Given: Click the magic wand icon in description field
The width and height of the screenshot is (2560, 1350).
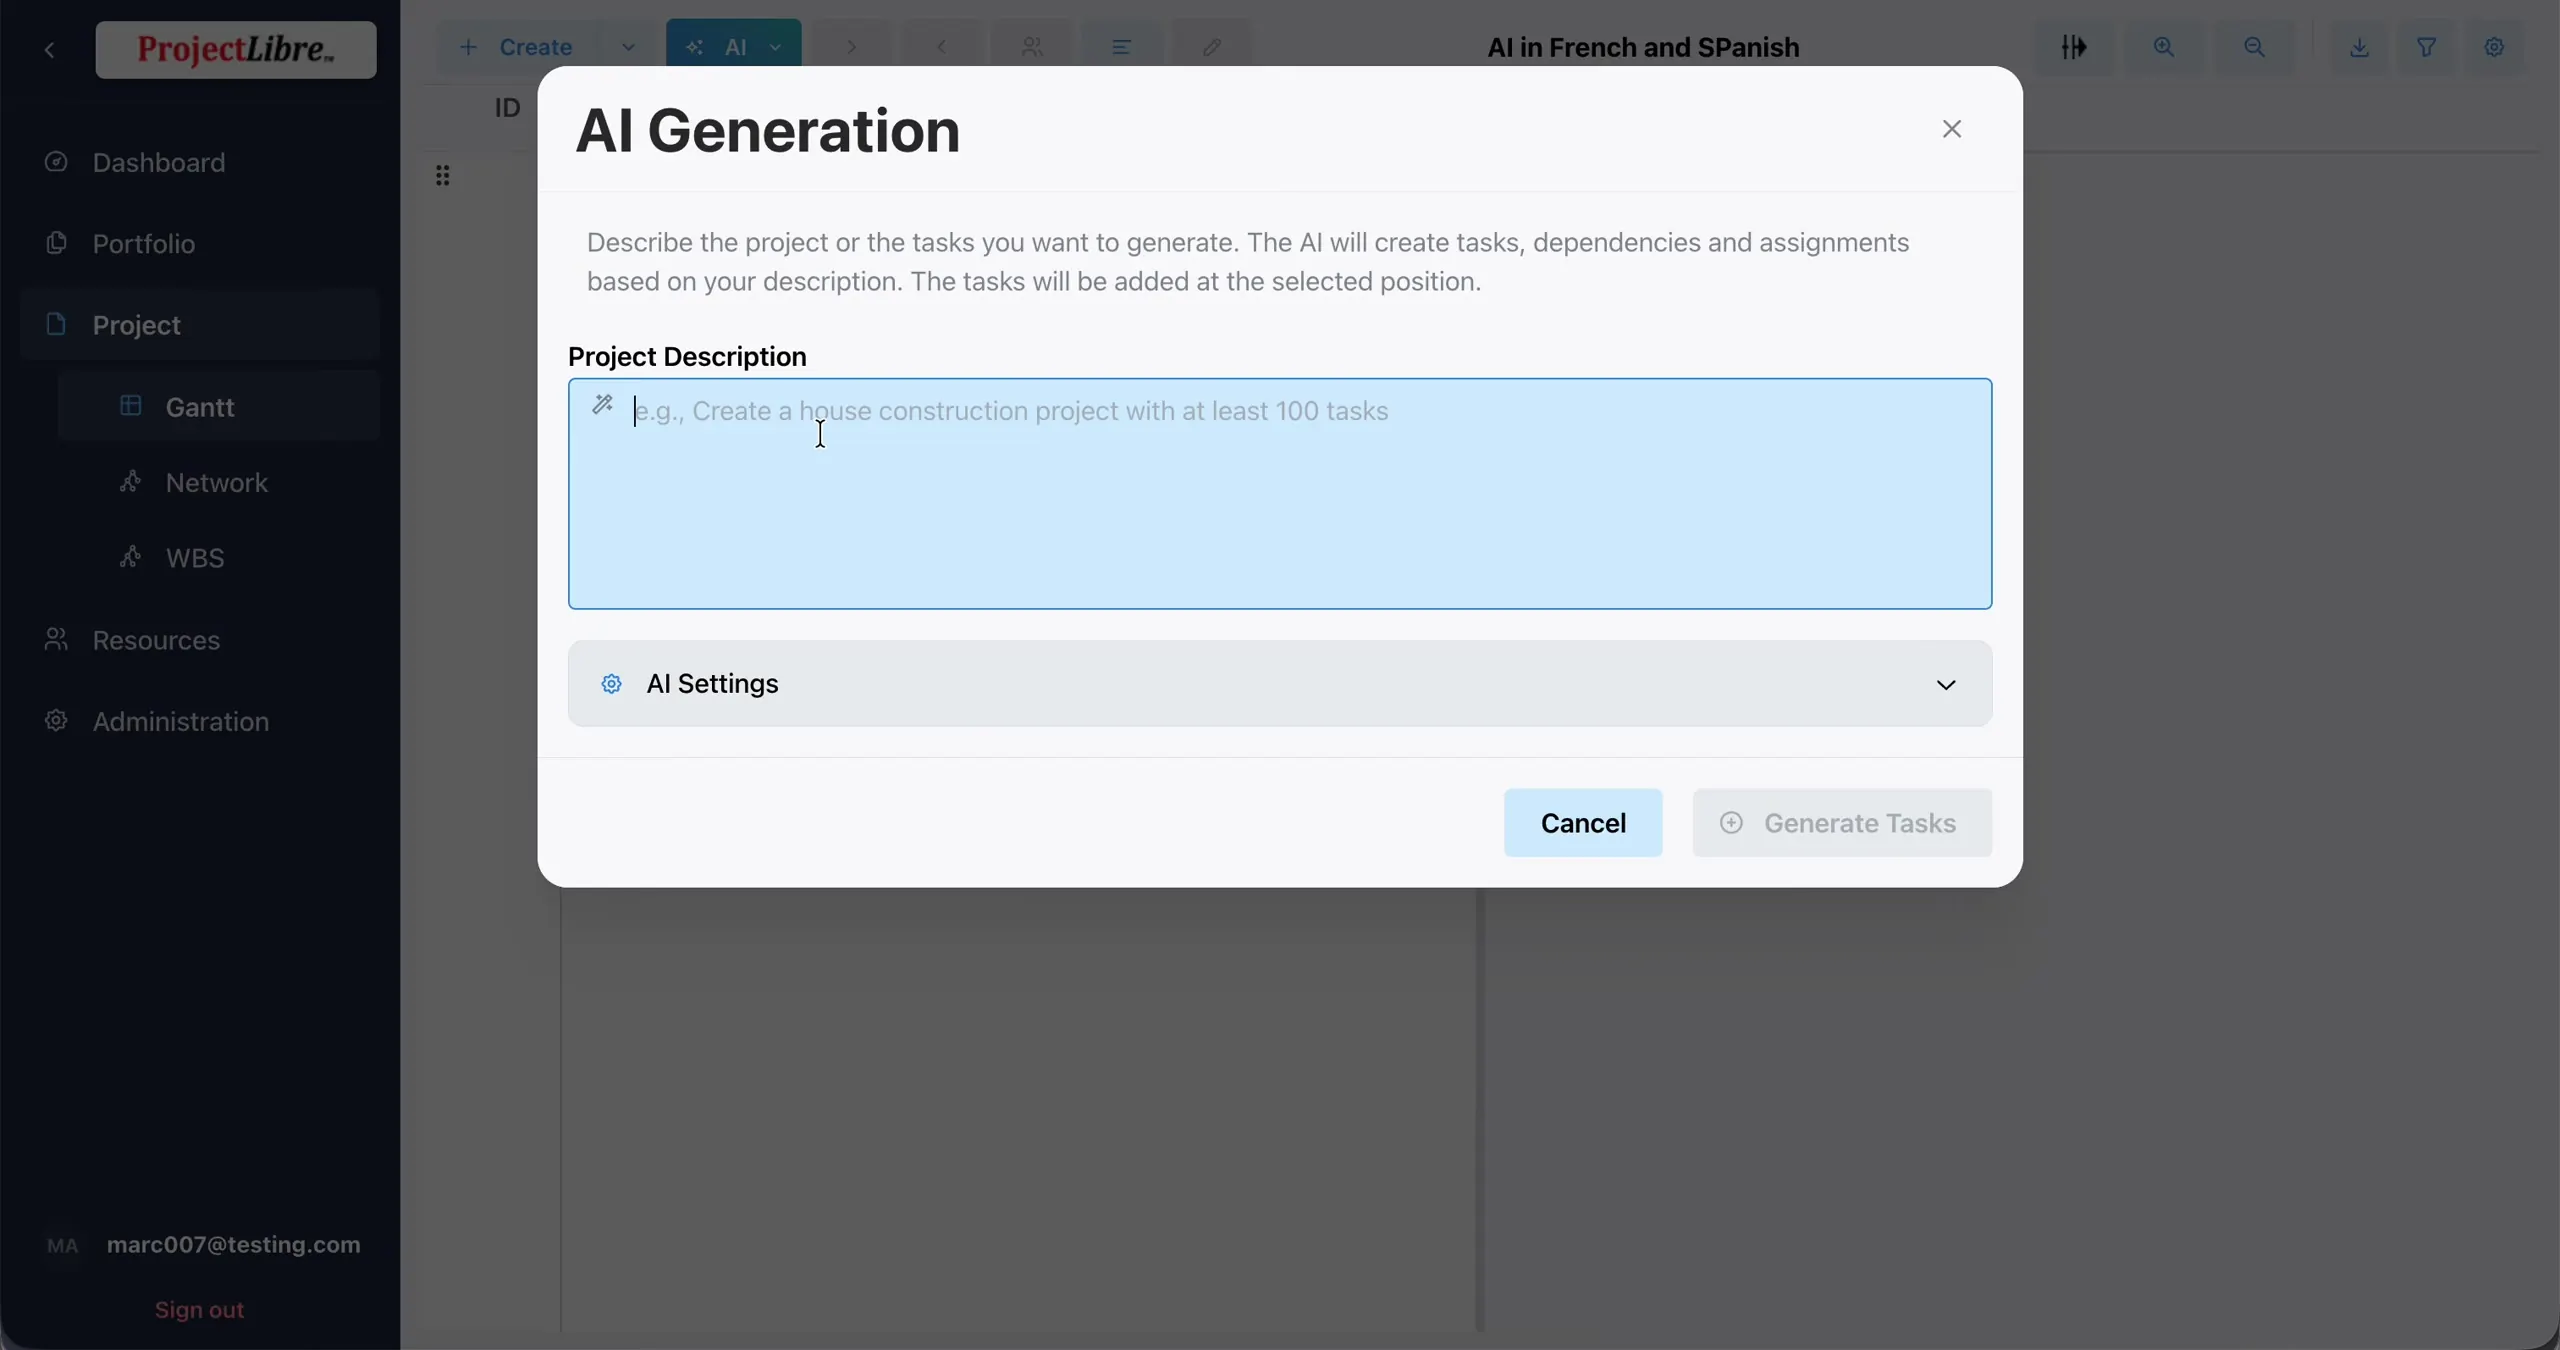Looking at the screenshot, I should coord(602,405).
